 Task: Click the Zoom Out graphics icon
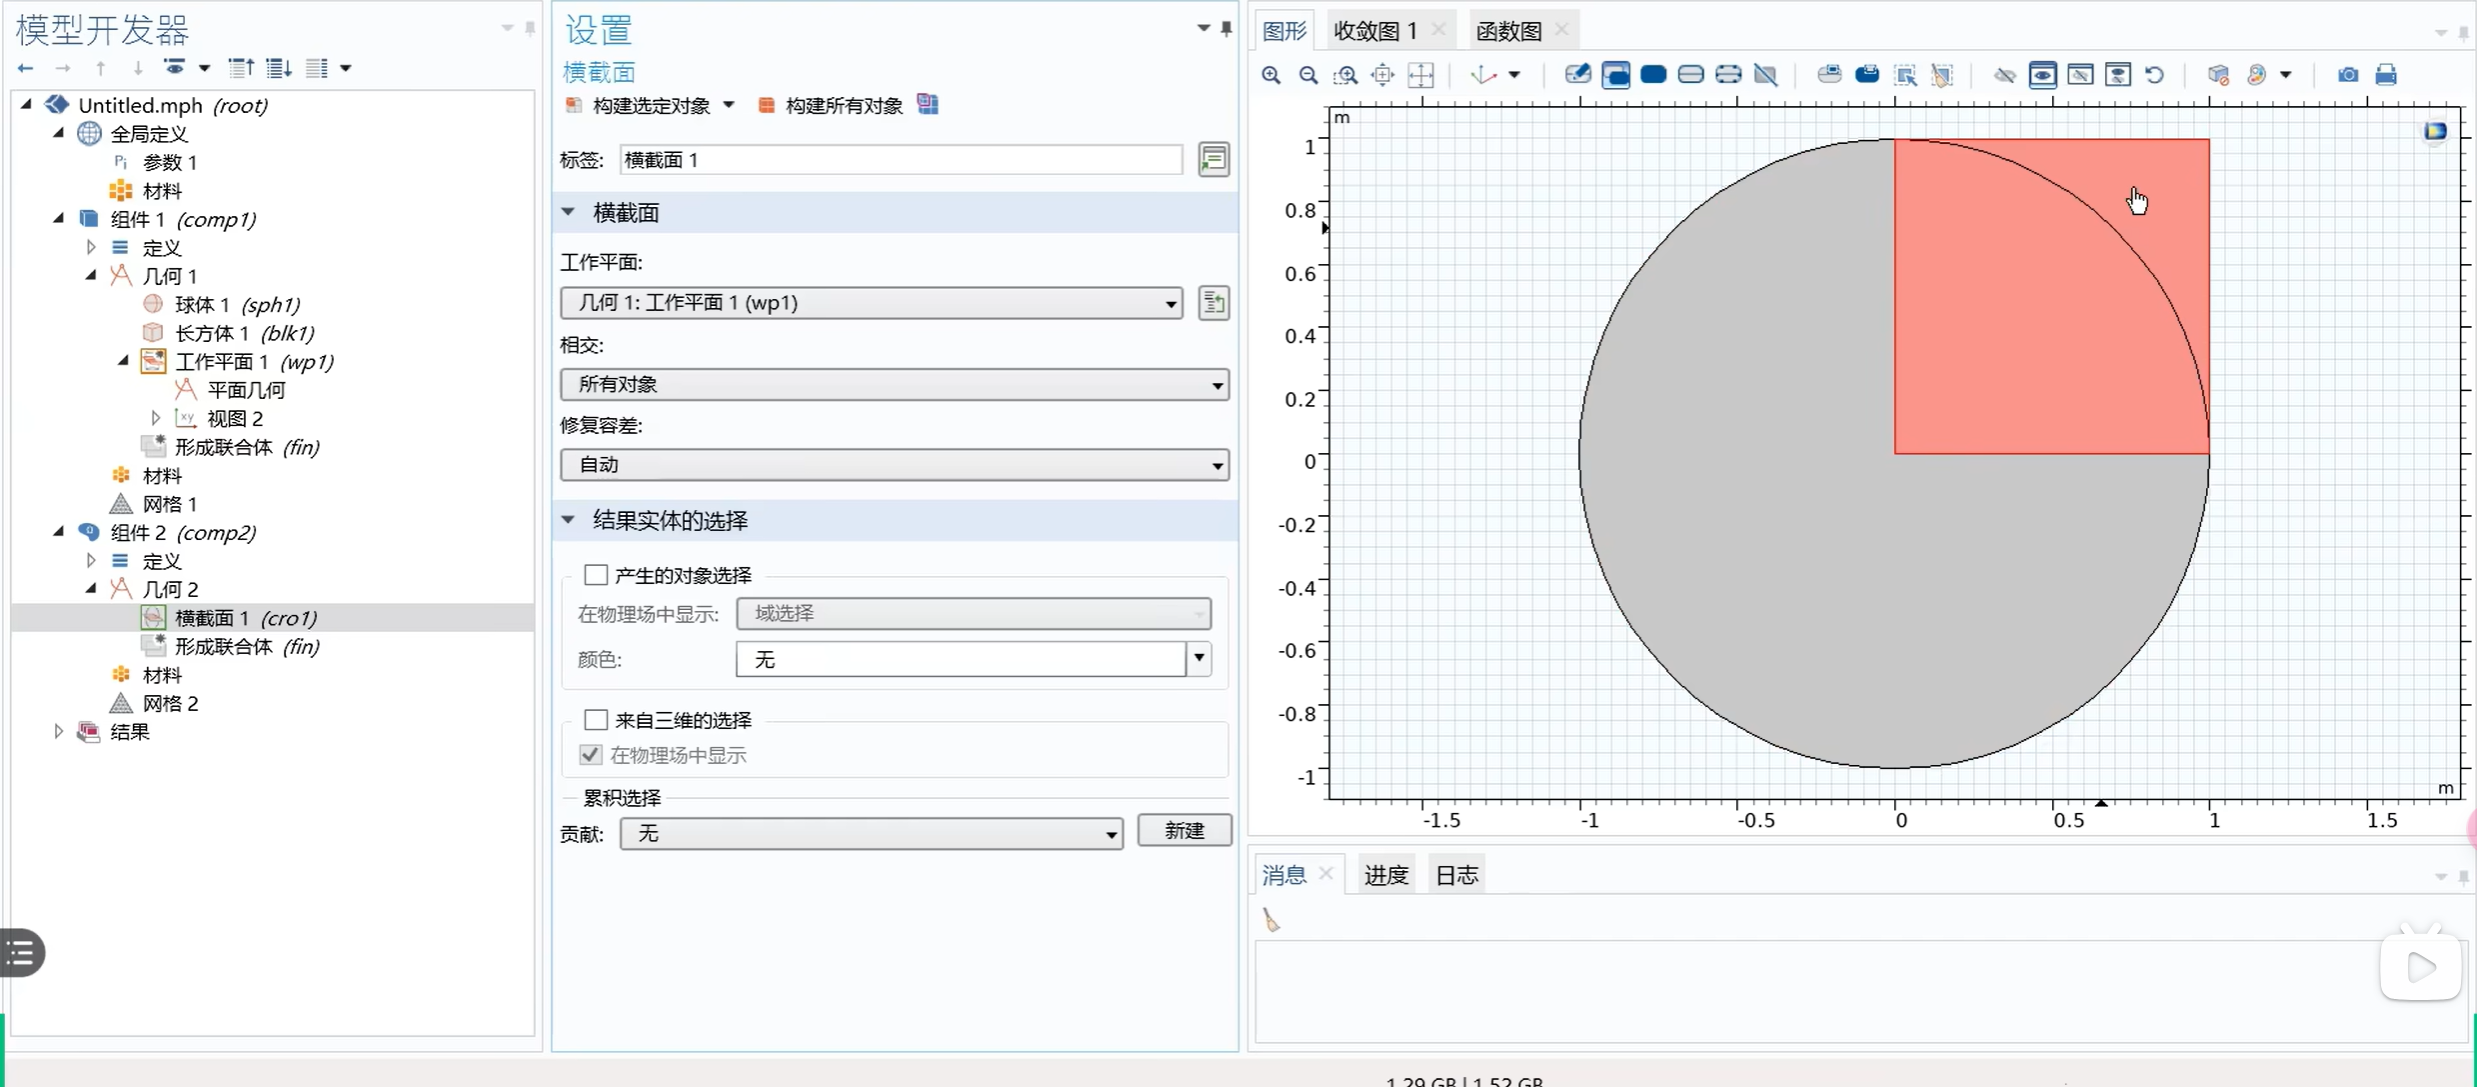click(x=1308, y=75)
